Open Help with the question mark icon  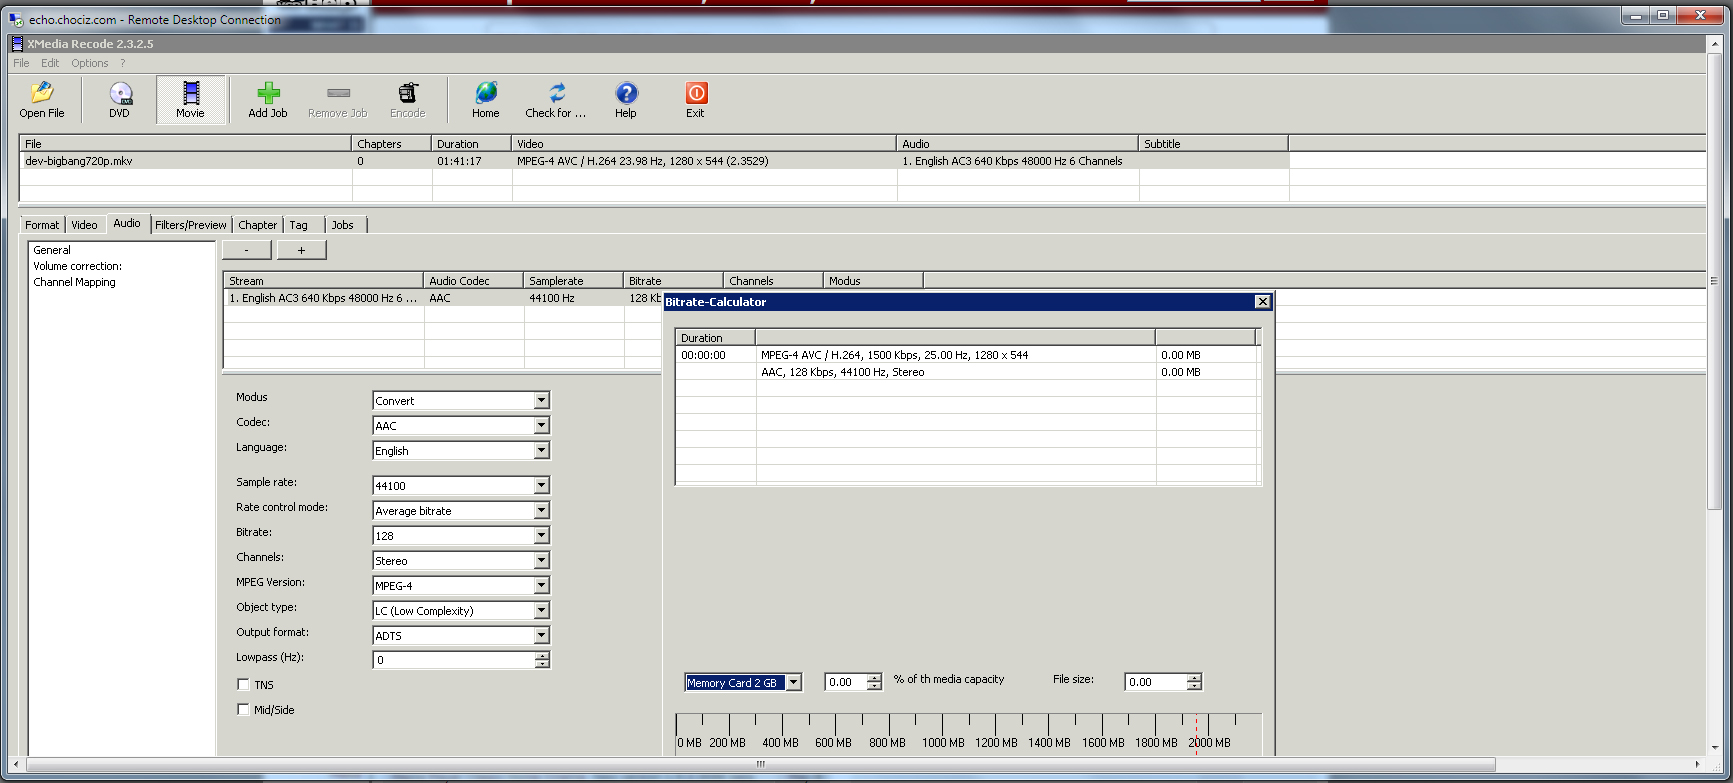(626, 94)
